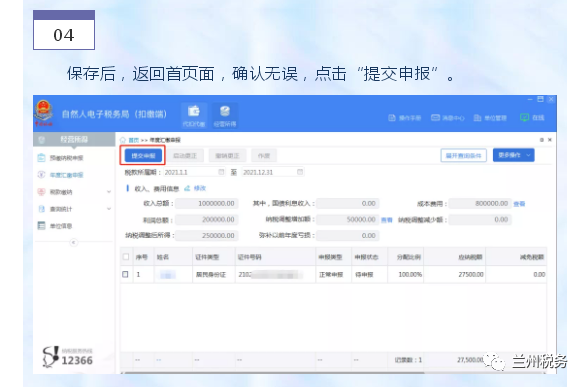Click the 国债利息收入 field
Screen dimensions: 586x387
pos(348,203)
